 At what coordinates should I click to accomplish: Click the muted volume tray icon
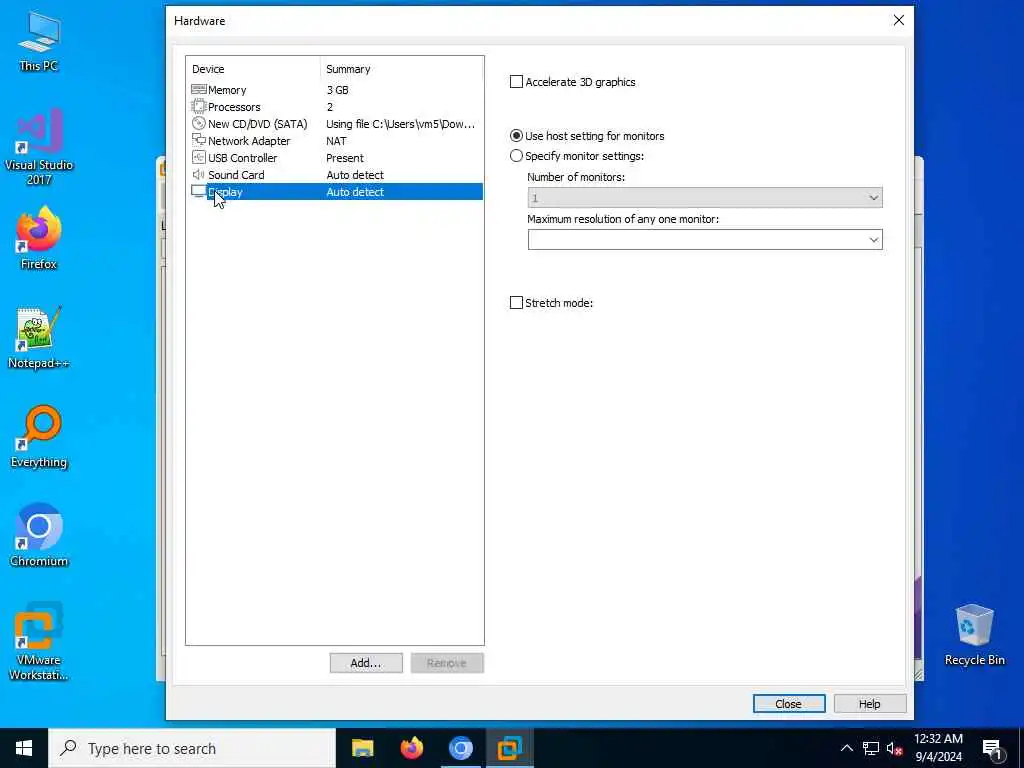[894, 749]
